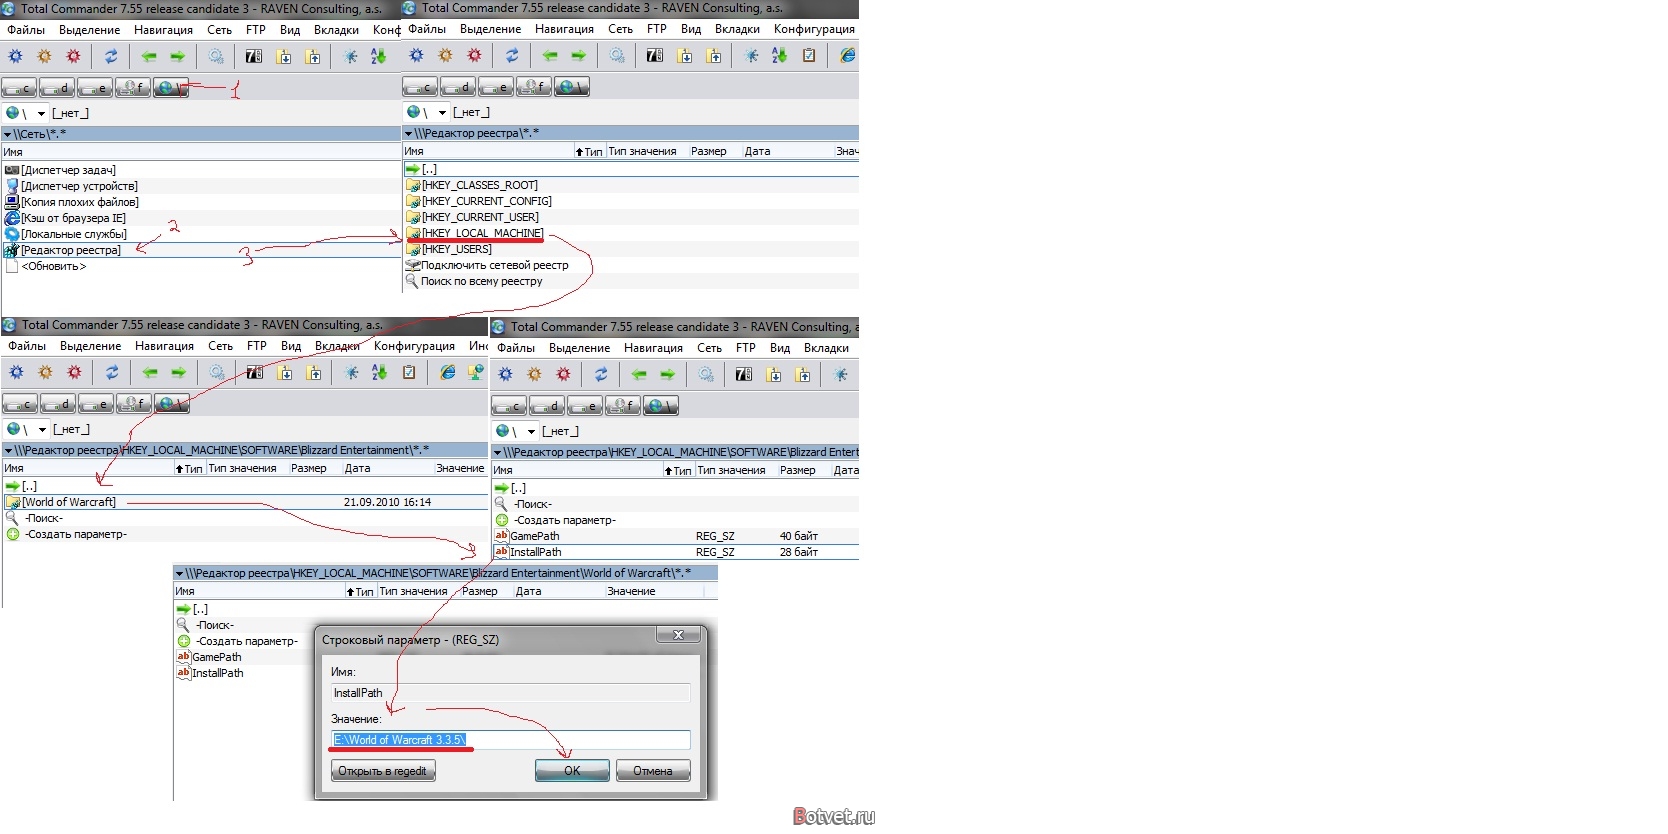Open [HKEY_CURRENT_USER] registry key
1668x834 pixels.
(x=480, y=217)
